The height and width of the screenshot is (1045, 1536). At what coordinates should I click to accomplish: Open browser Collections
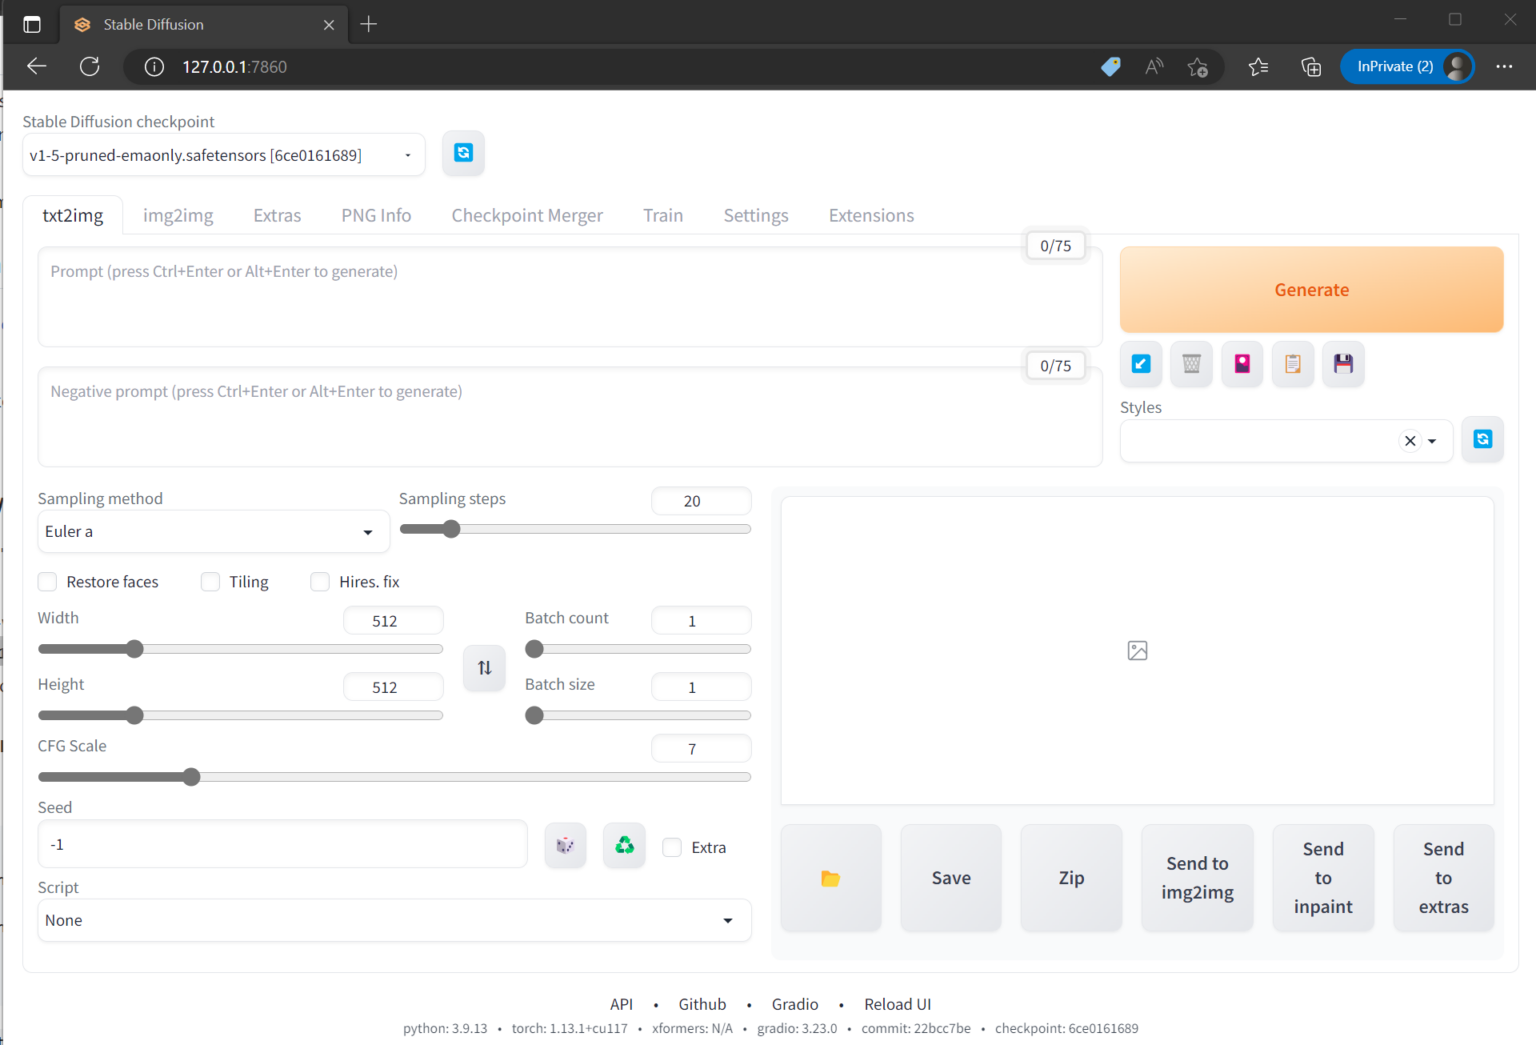1311,67
